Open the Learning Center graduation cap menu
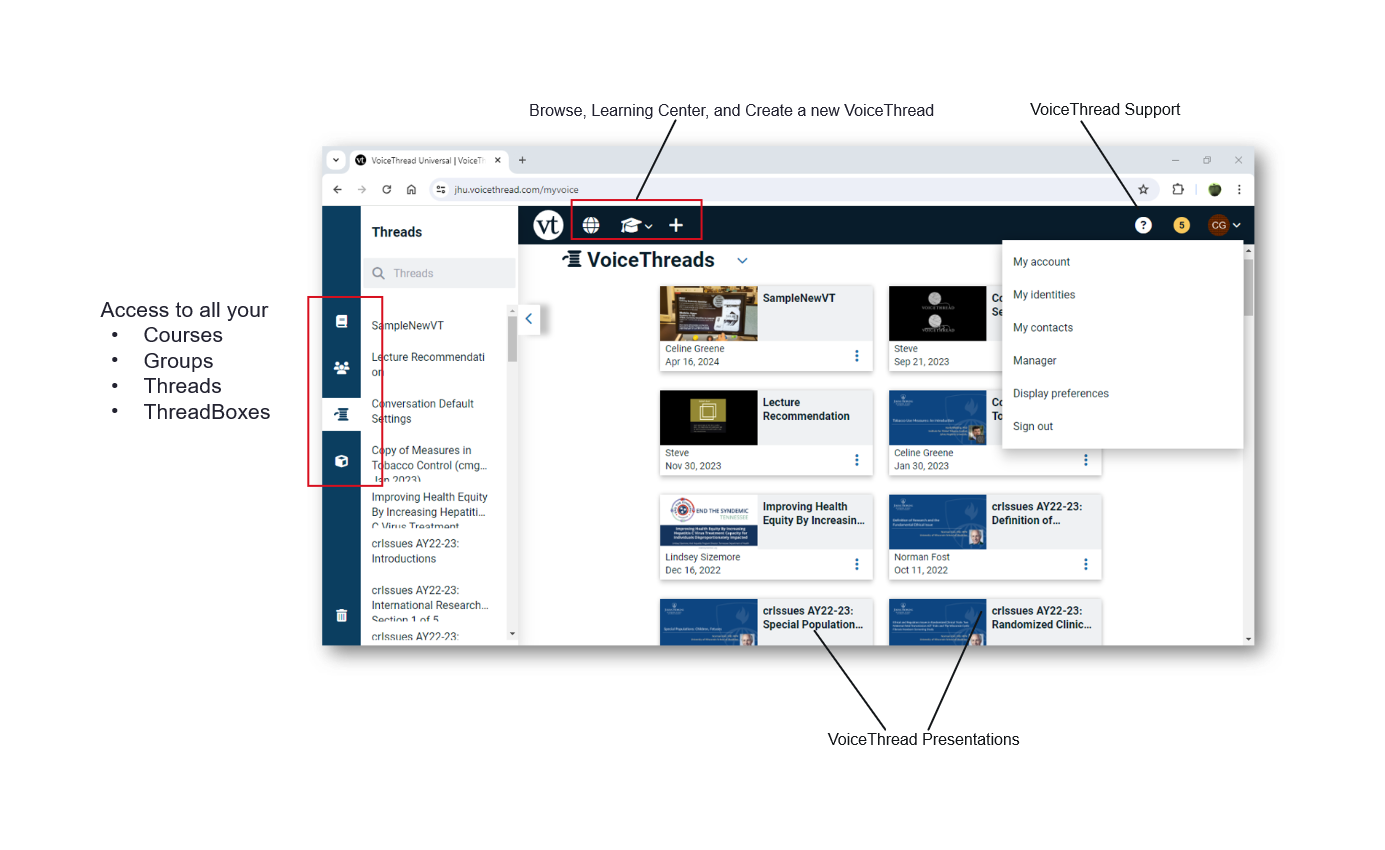 click(636, 226)
